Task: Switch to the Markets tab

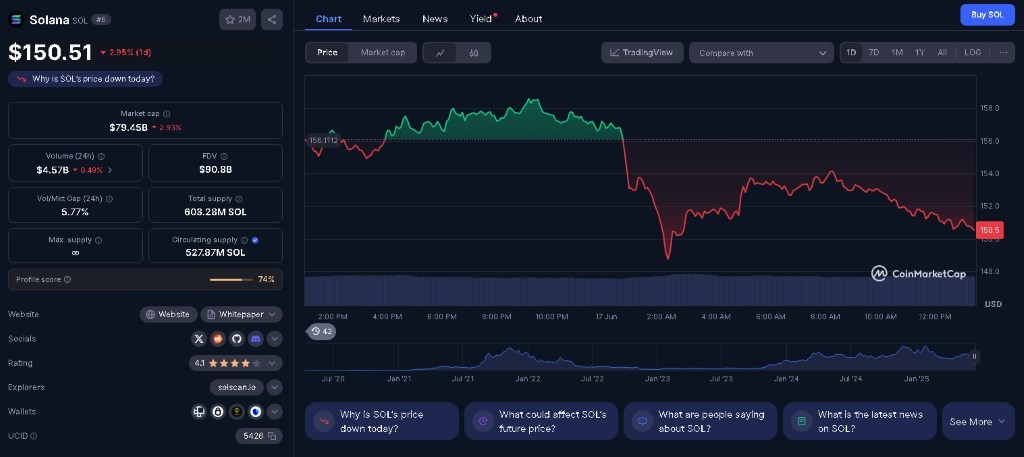Action: coord(381,19)
